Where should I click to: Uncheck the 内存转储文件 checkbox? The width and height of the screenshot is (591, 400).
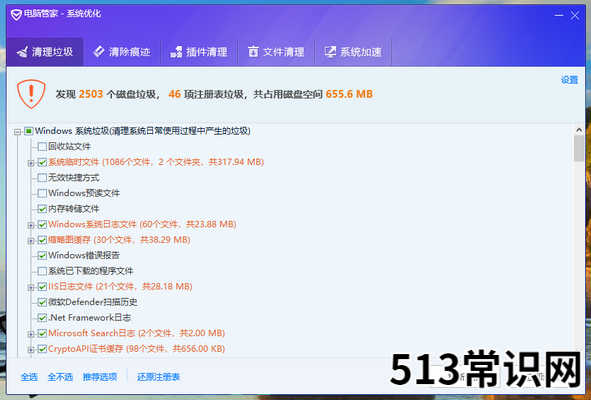point(42,209)
